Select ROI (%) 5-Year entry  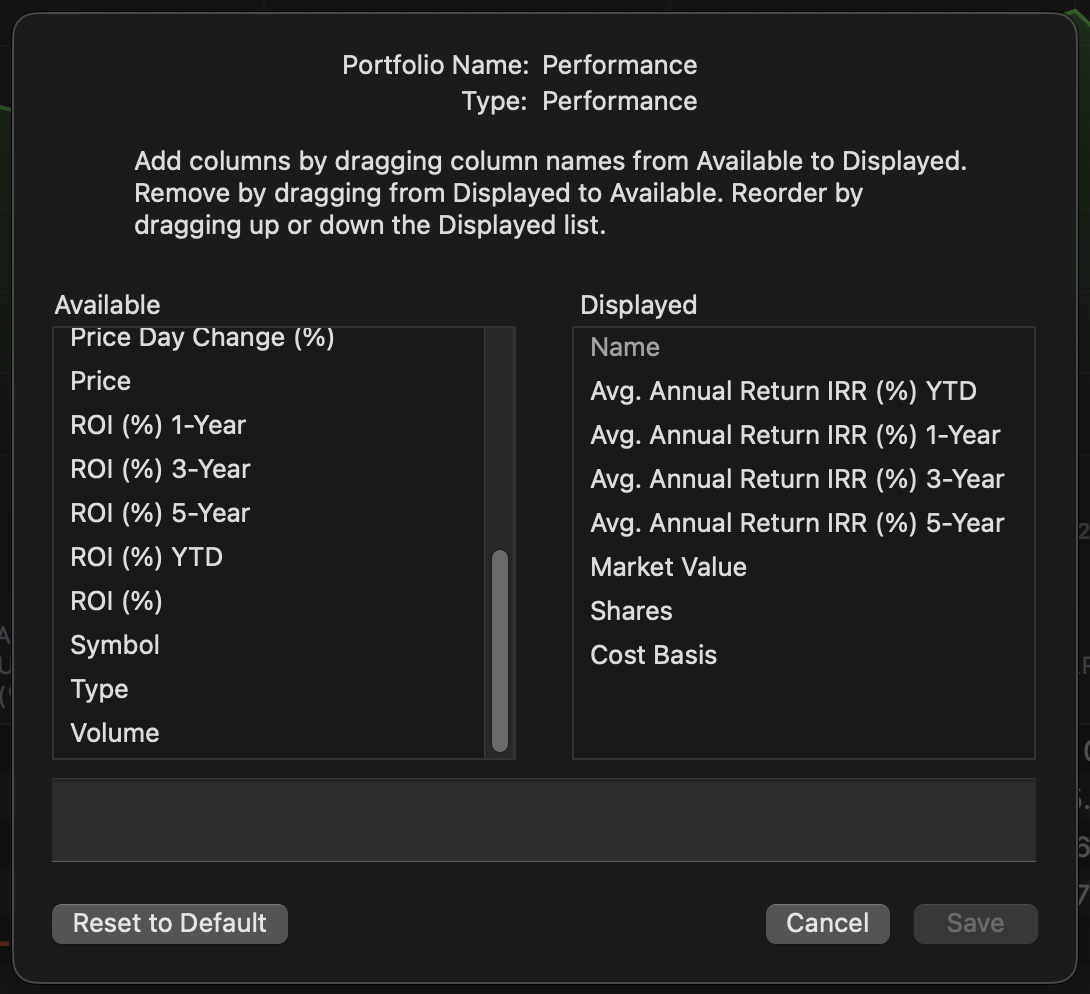point(160,513)
